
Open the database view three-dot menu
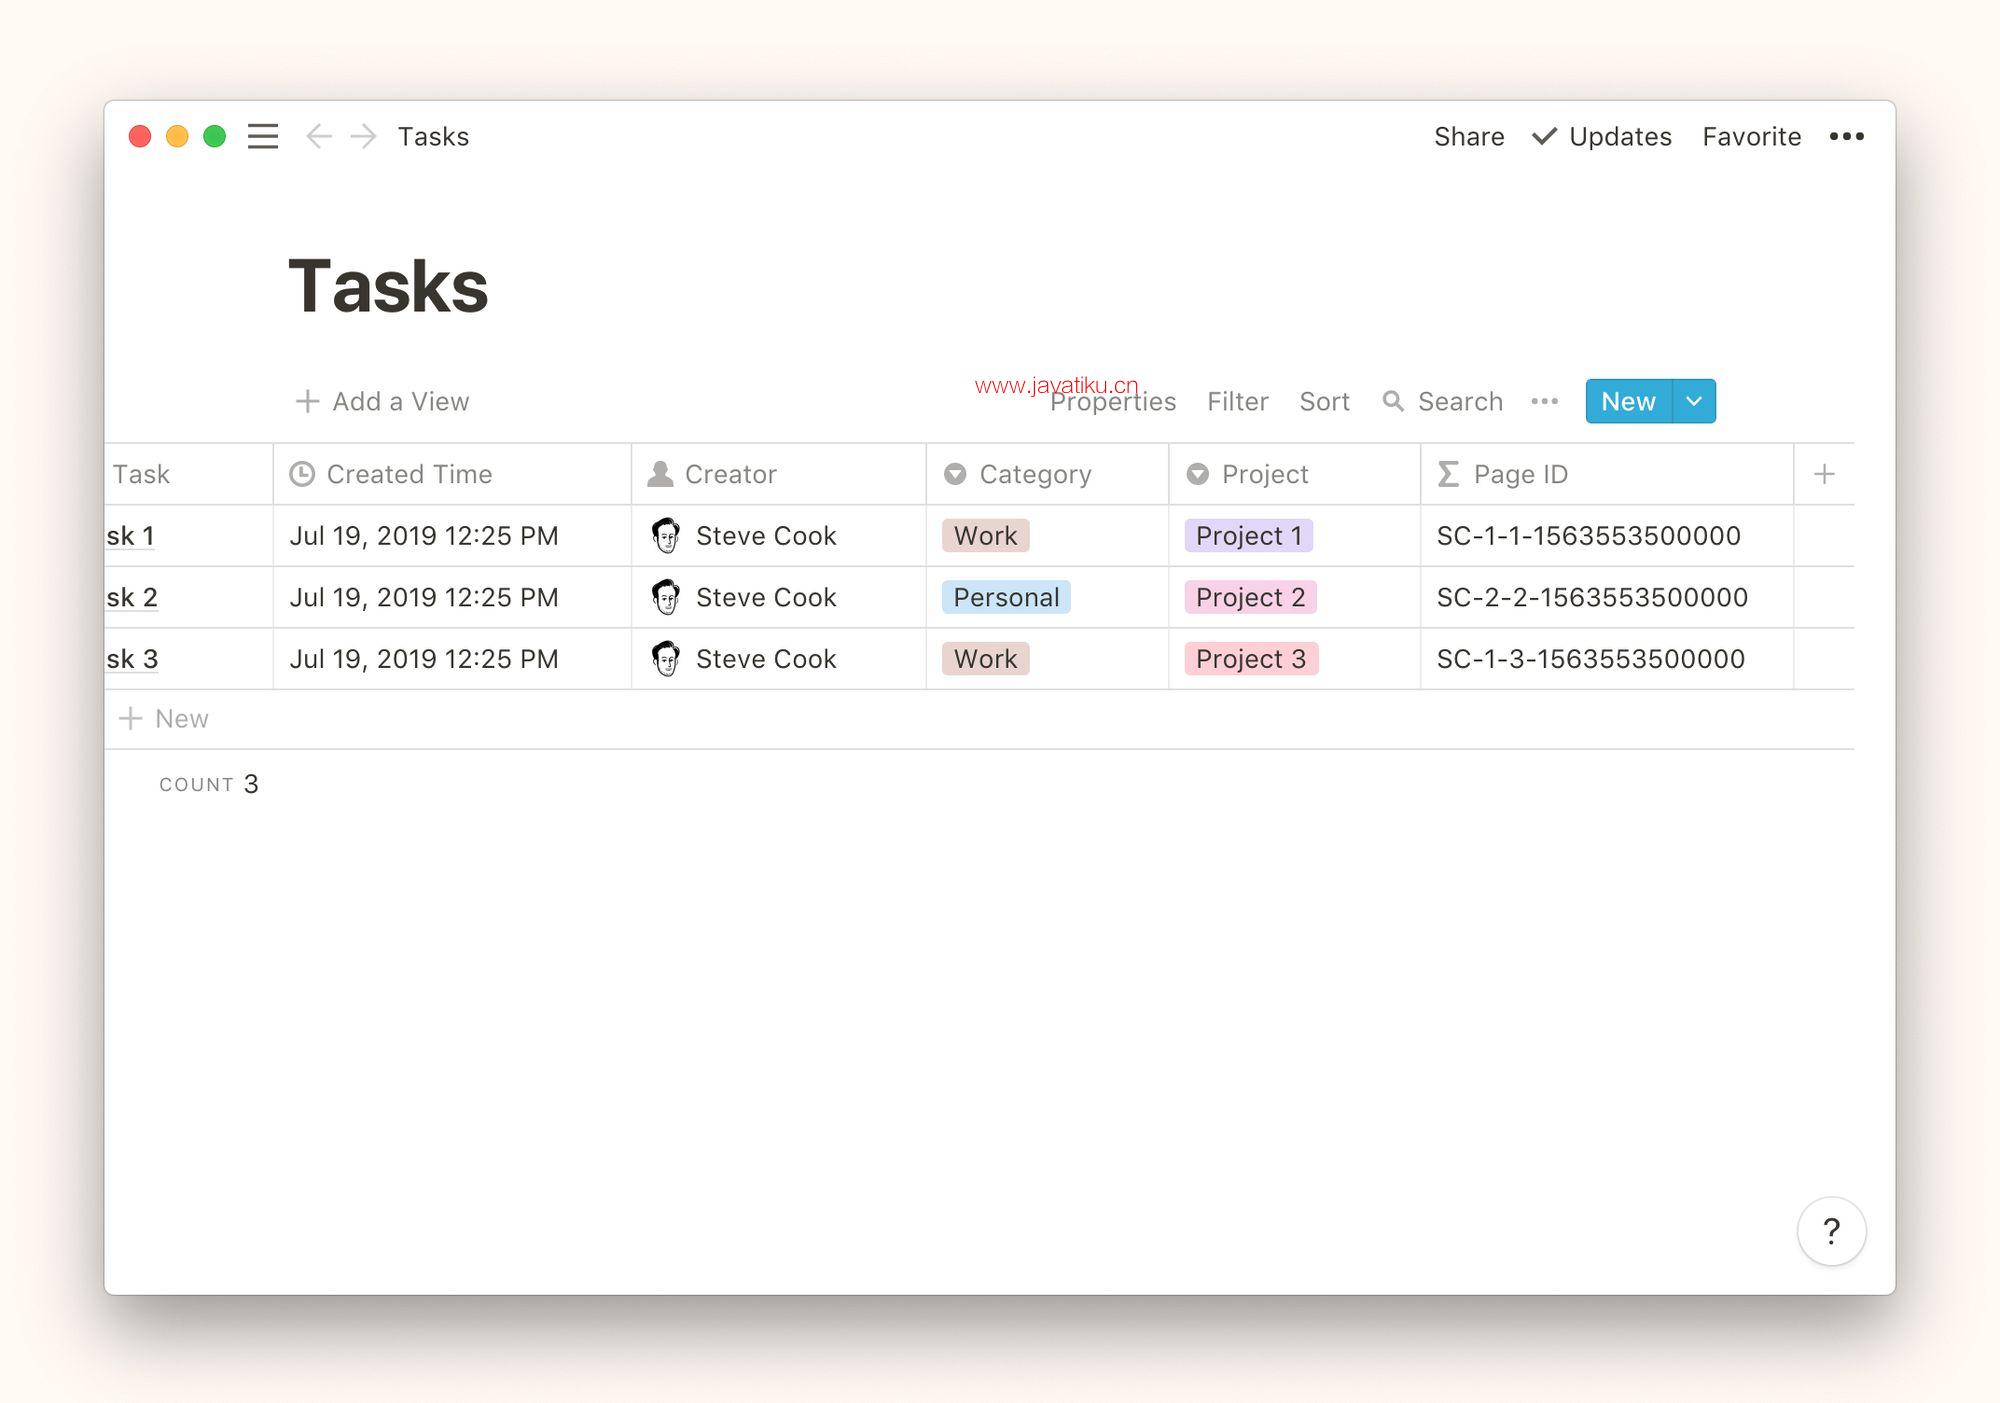tap(1544, 401)
